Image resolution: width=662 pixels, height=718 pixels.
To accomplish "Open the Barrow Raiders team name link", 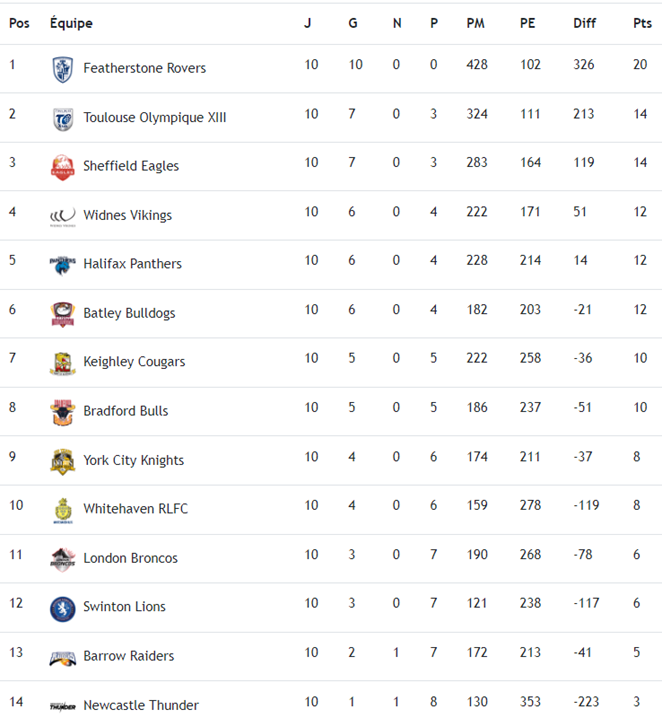I will coord(128,656).
